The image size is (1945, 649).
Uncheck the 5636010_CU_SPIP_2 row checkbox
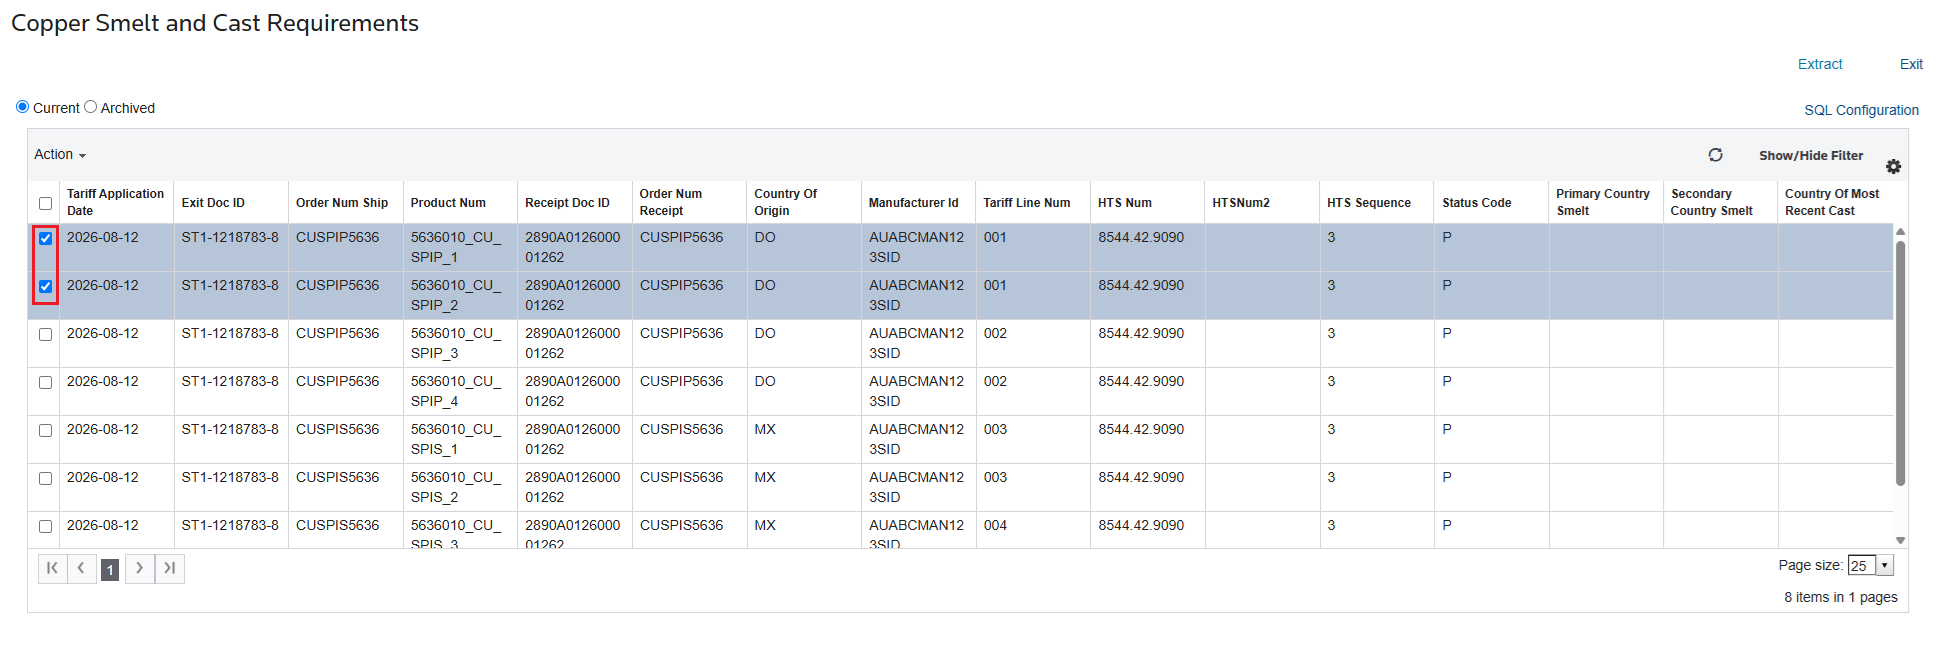pyautogui.click(x=45, y=286)
